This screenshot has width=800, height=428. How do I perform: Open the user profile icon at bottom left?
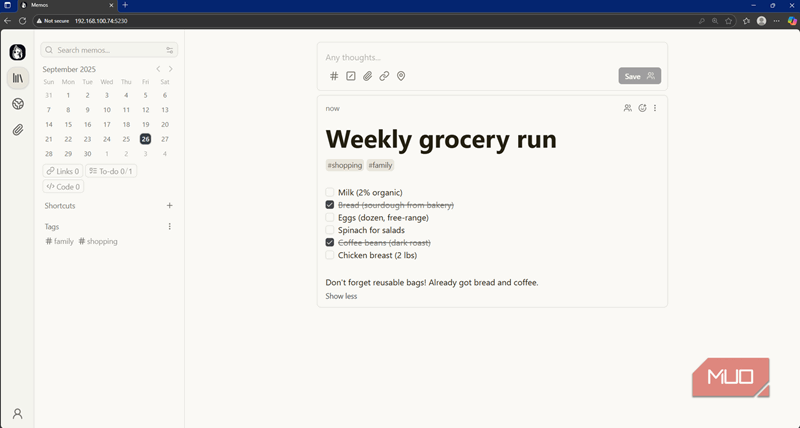click(x=17, y=413)
